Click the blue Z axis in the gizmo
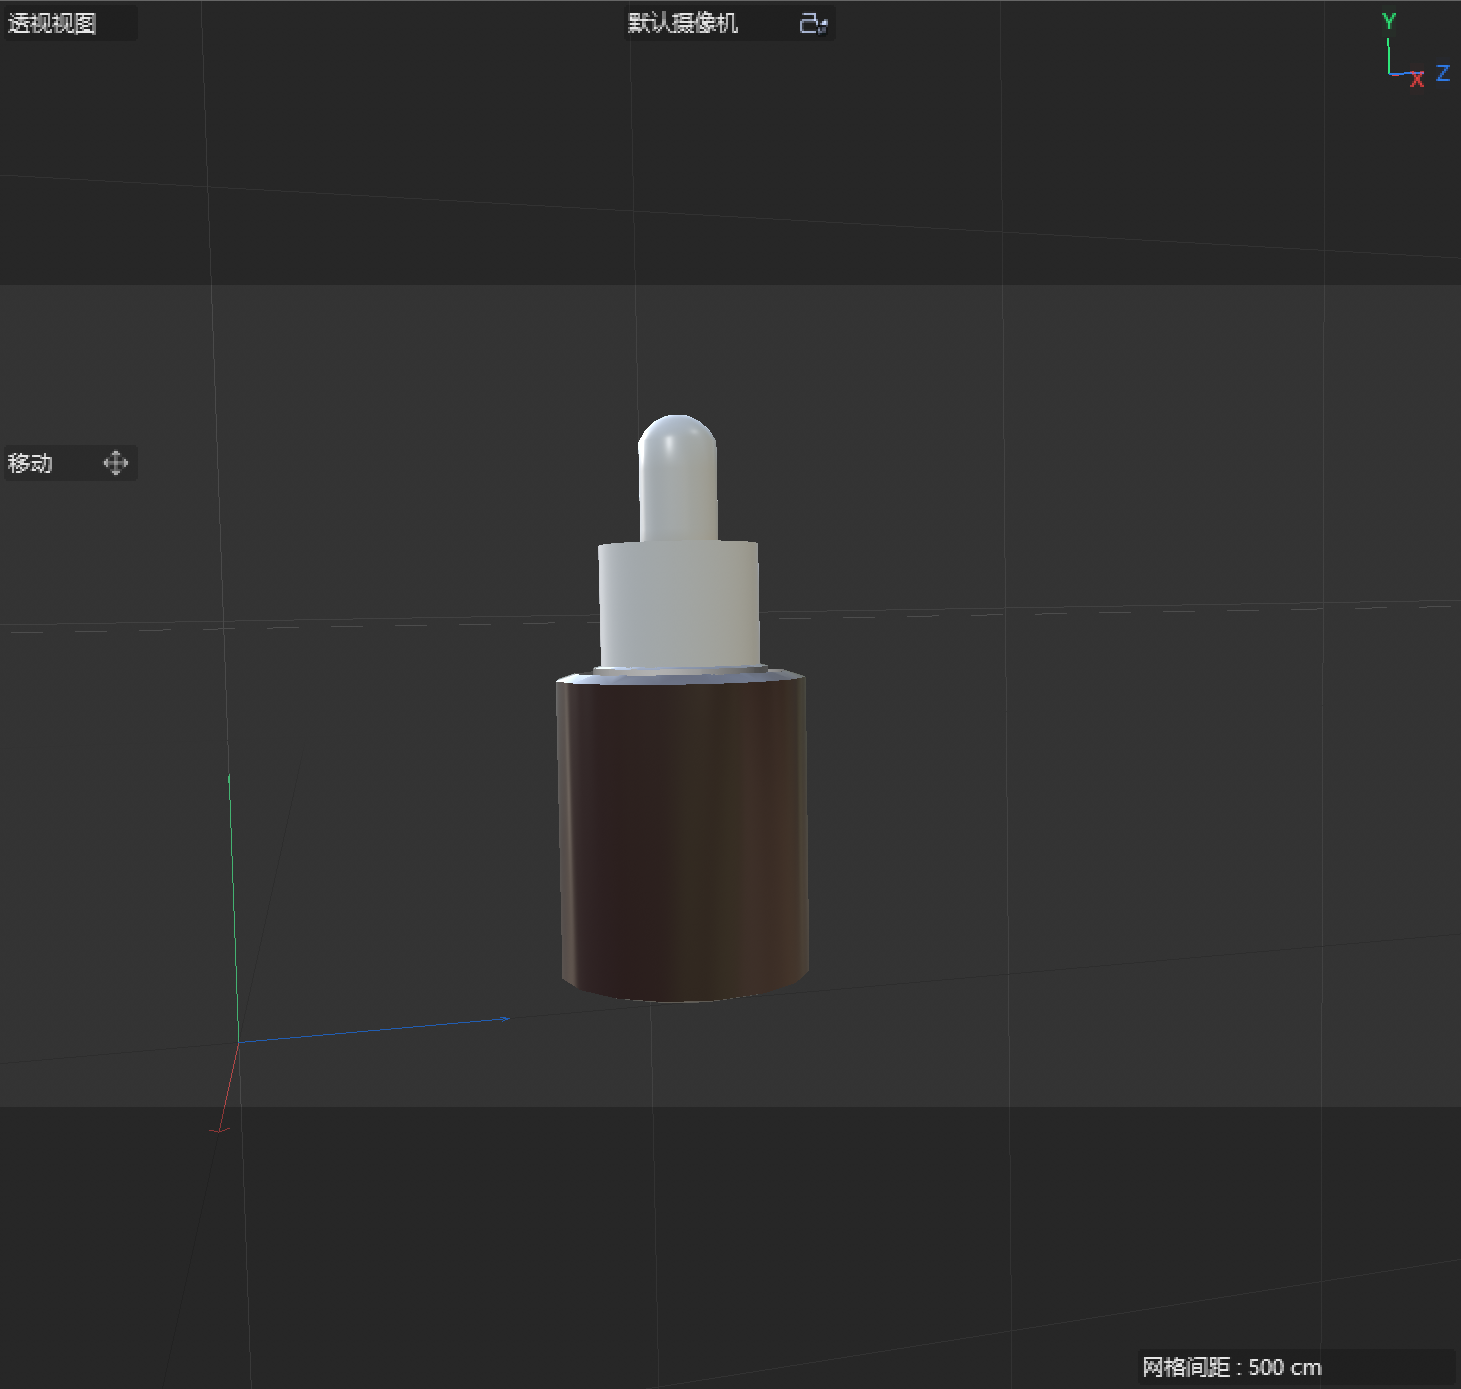This screenshot has height=1389, width=1461. (x=1441, y=74)
